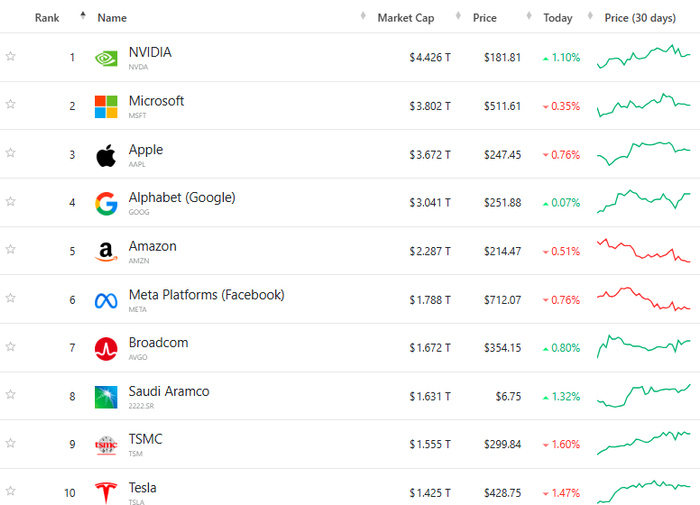Screen dimensions: 700x505
Task: Sort companies by Market Cap header
Action: click(403, 18)
